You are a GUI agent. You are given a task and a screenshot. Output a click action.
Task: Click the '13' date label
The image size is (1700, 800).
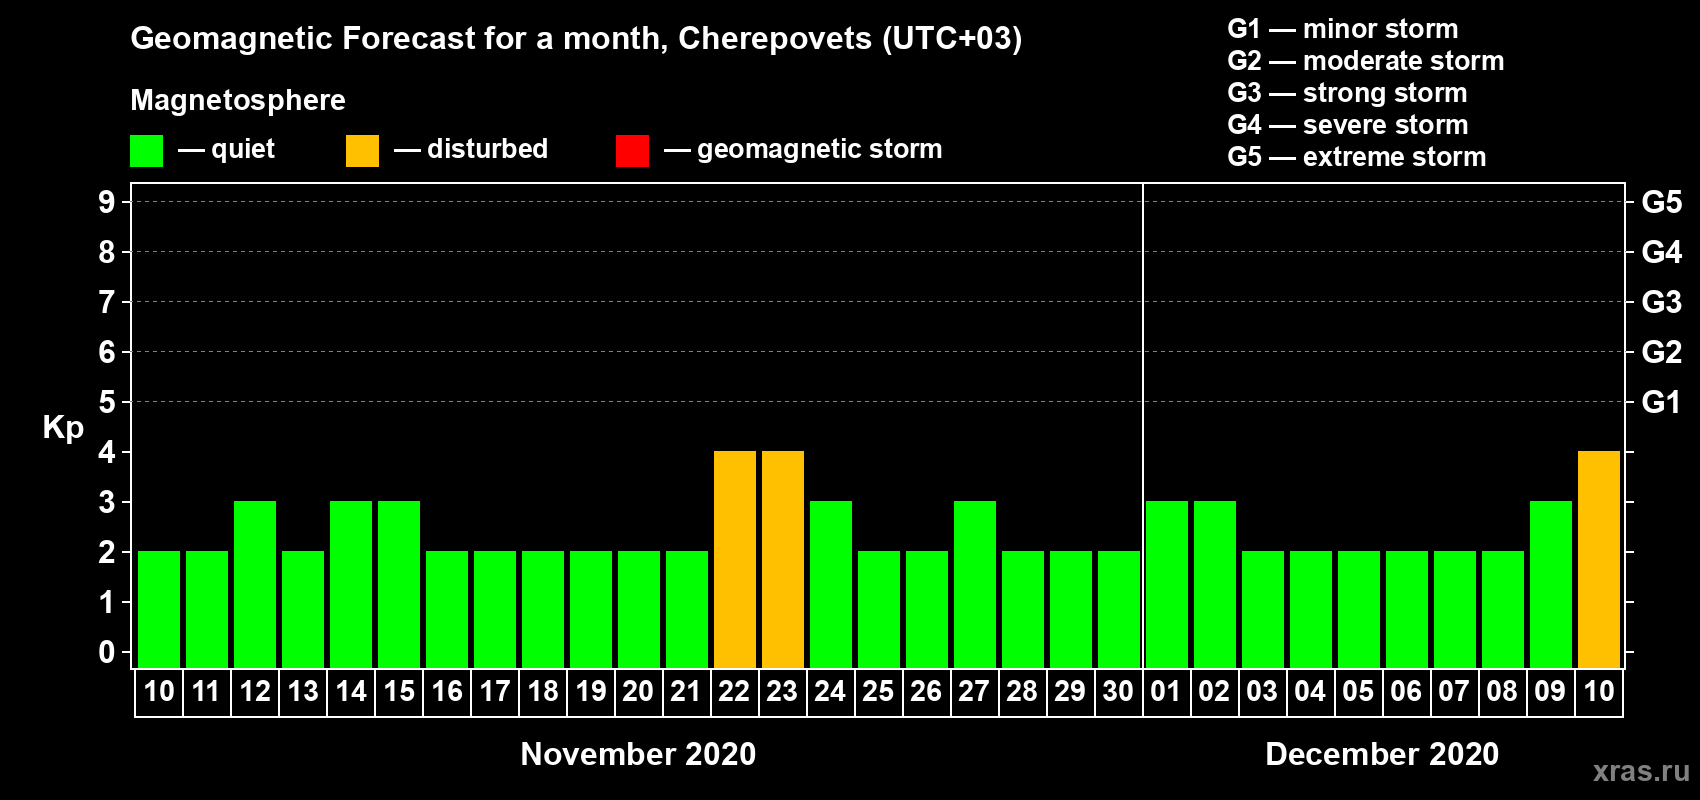click(303, 692)
